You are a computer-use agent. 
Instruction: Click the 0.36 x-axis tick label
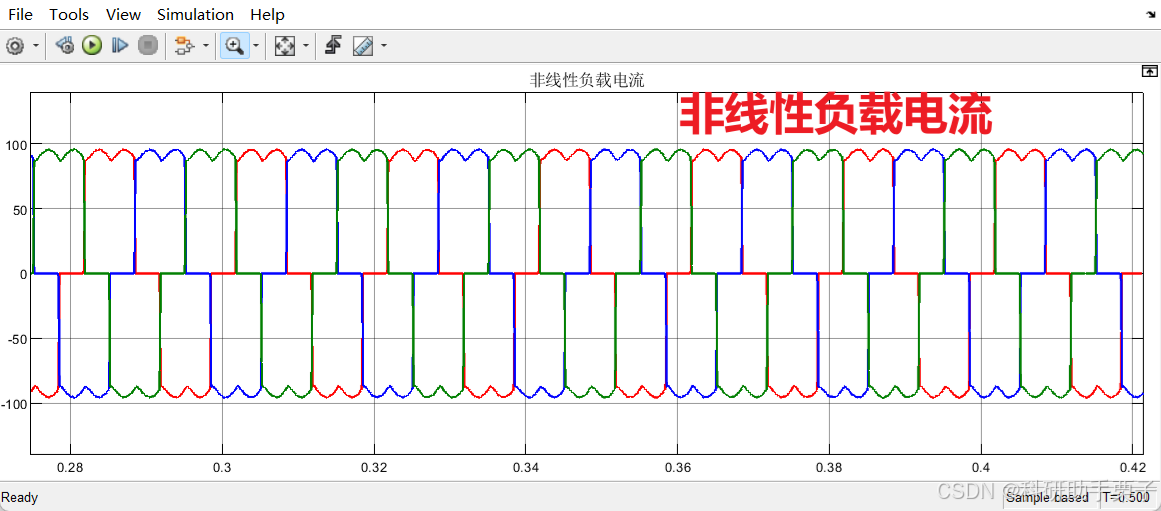pyautogui.click(x=677, y=468)
